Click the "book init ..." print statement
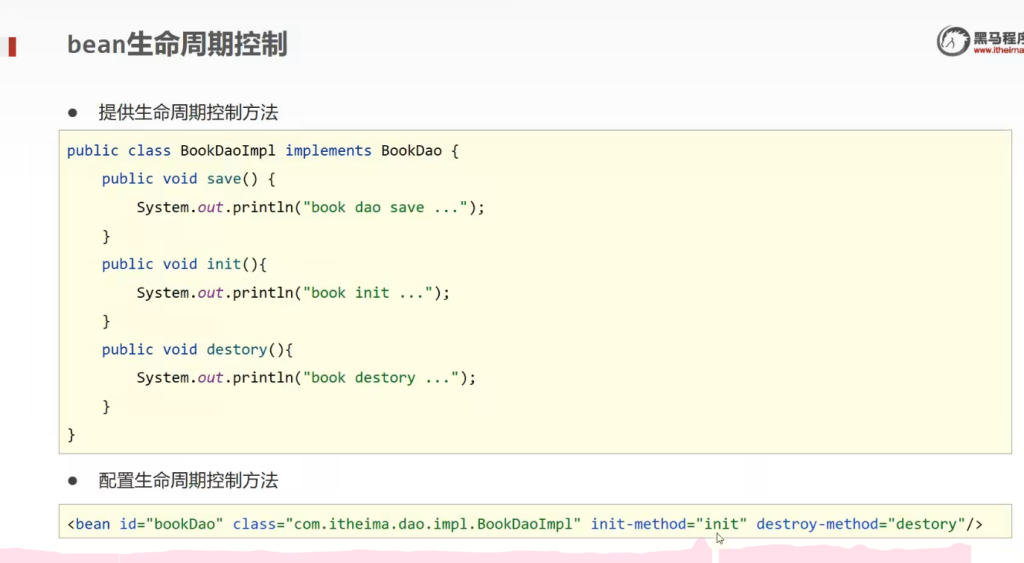 point(293,293)
